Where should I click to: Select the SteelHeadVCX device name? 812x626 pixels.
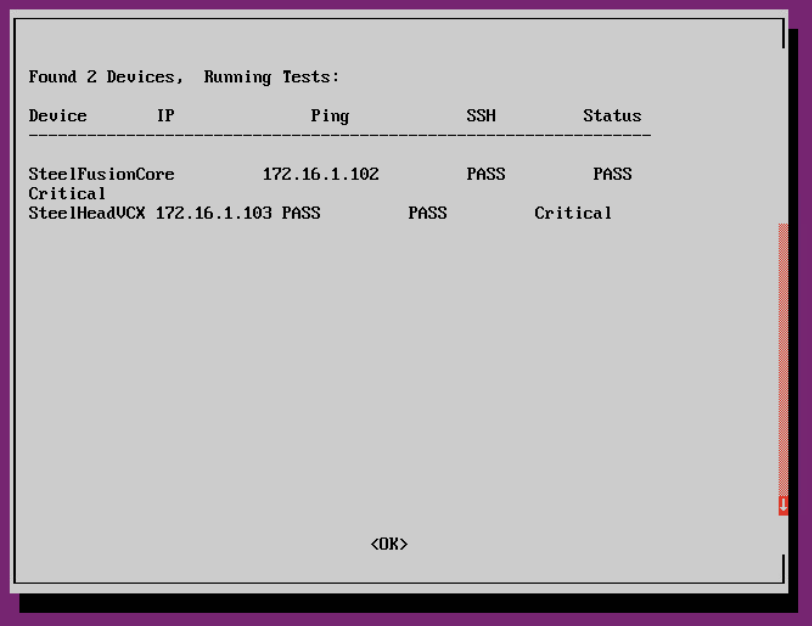click(86, 213)
